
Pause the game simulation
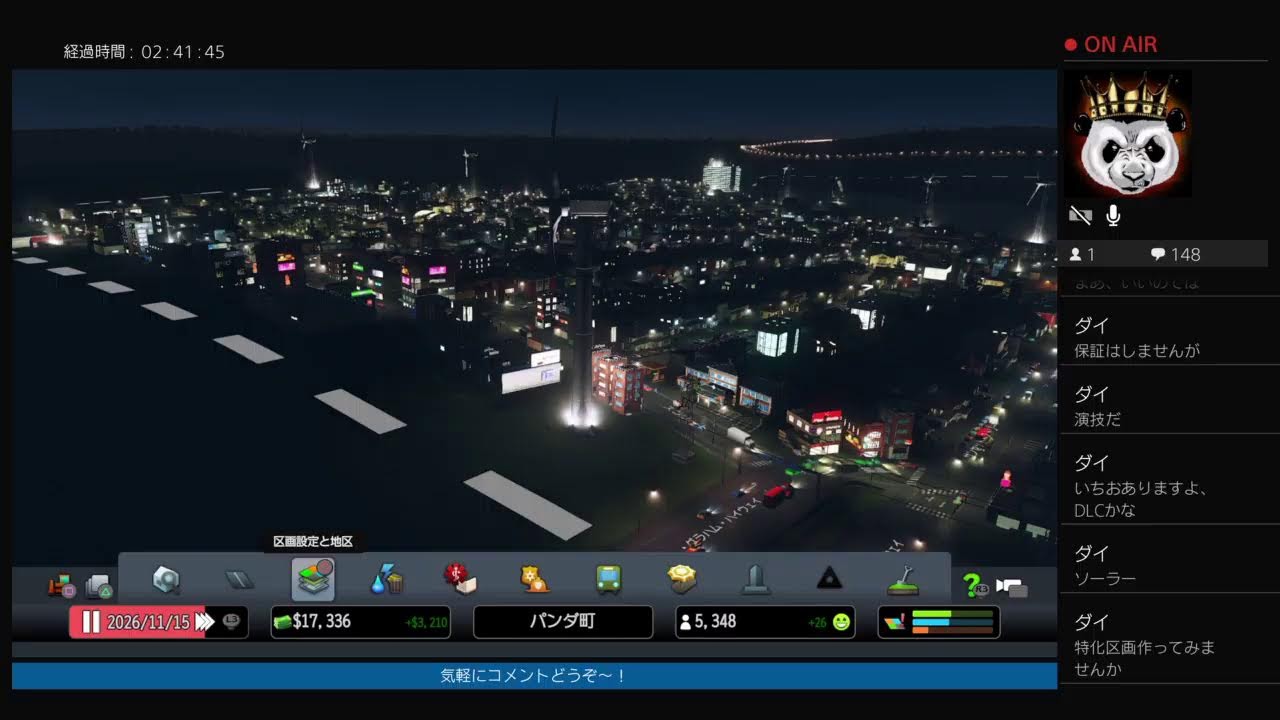pyautogui.click(x=91, y=622)
